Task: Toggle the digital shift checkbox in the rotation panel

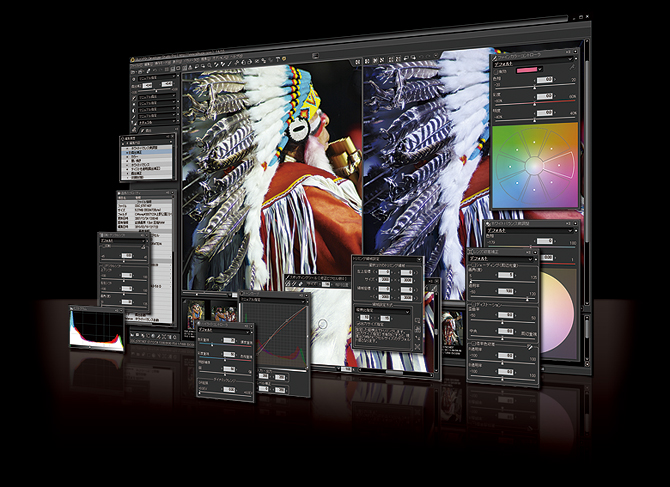Action: click(x=103, y=266)
